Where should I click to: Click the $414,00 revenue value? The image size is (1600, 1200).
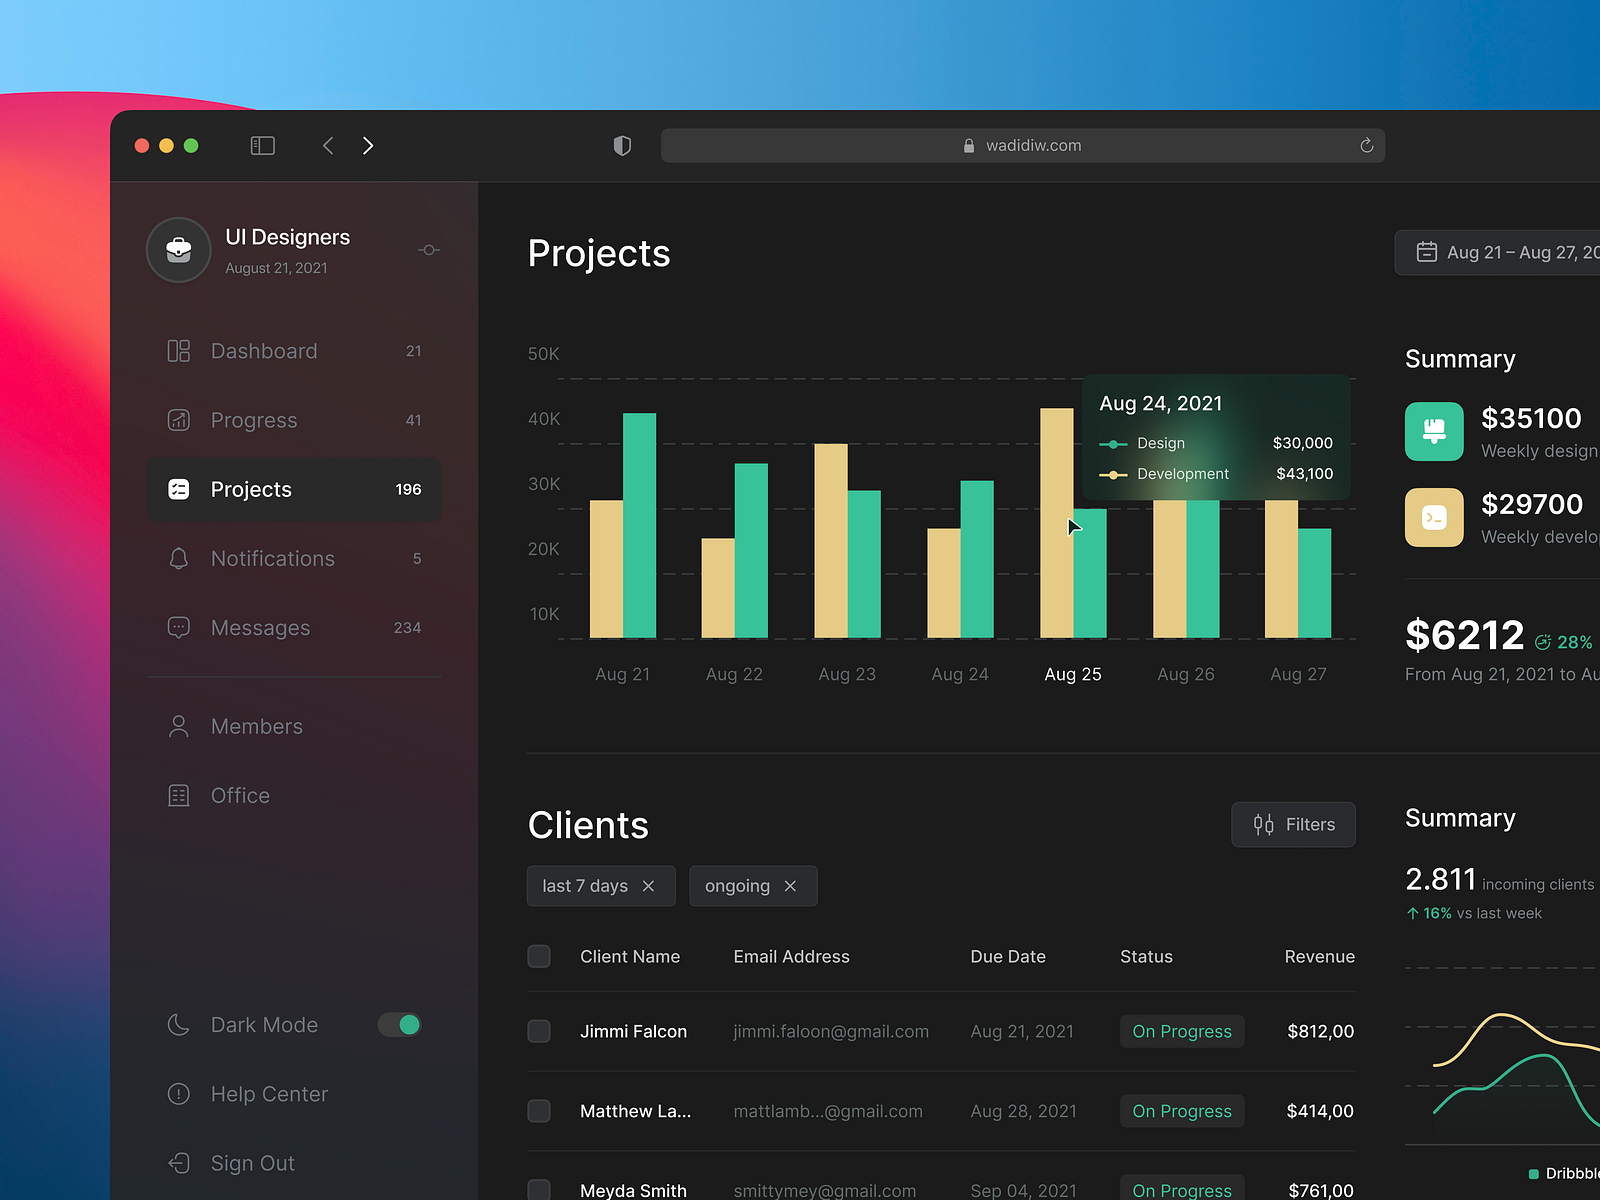[1320, 1111]
